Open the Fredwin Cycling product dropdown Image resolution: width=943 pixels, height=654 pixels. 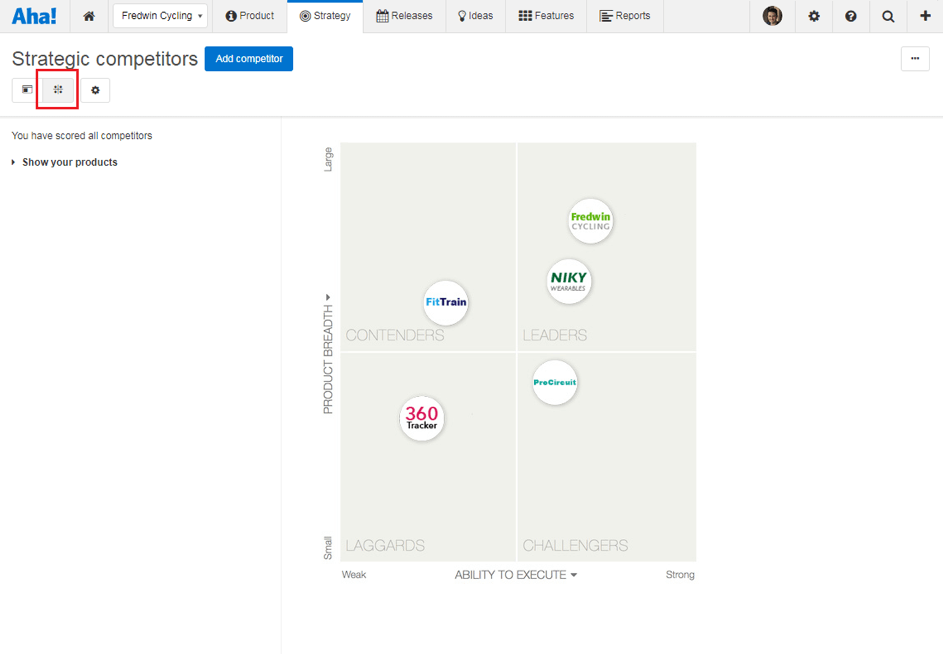[160, 16]
